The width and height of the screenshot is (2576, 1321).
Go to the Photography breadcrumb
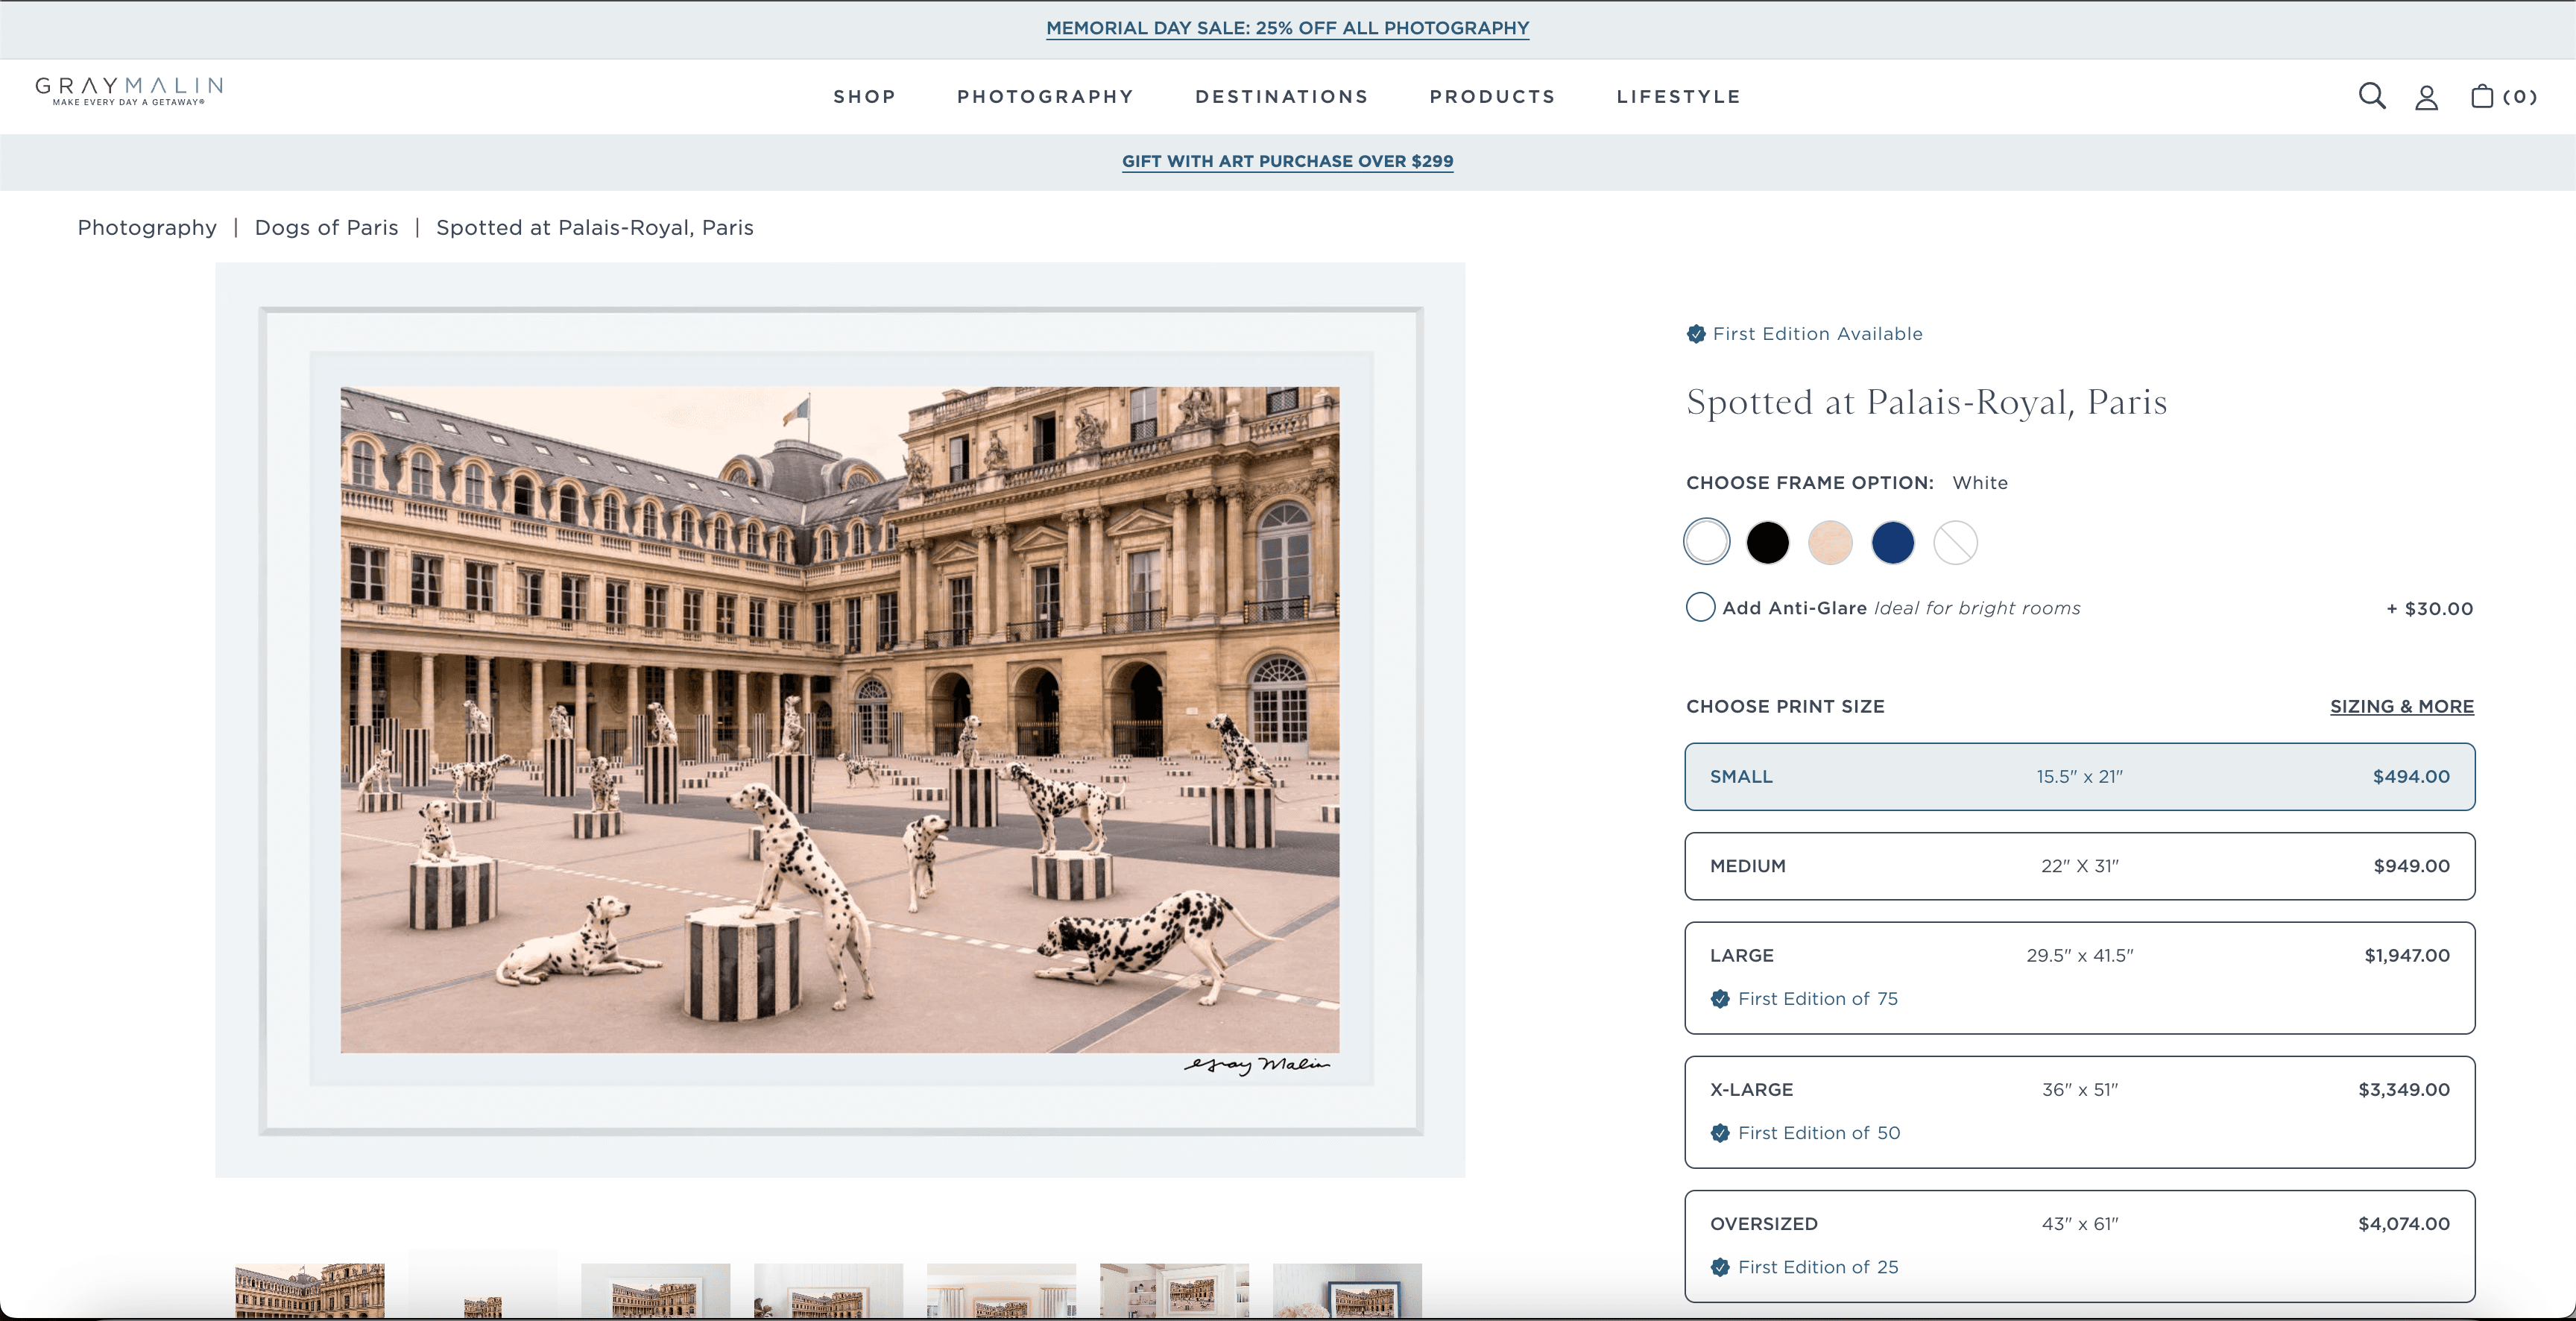[x=147, y=227]
